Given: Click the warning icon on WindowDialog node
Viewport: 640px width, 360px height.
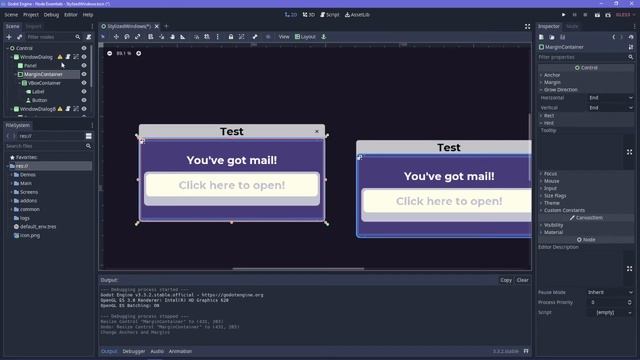Looking at the screenshot, I should pyautogui.click(x=60, y=57).
